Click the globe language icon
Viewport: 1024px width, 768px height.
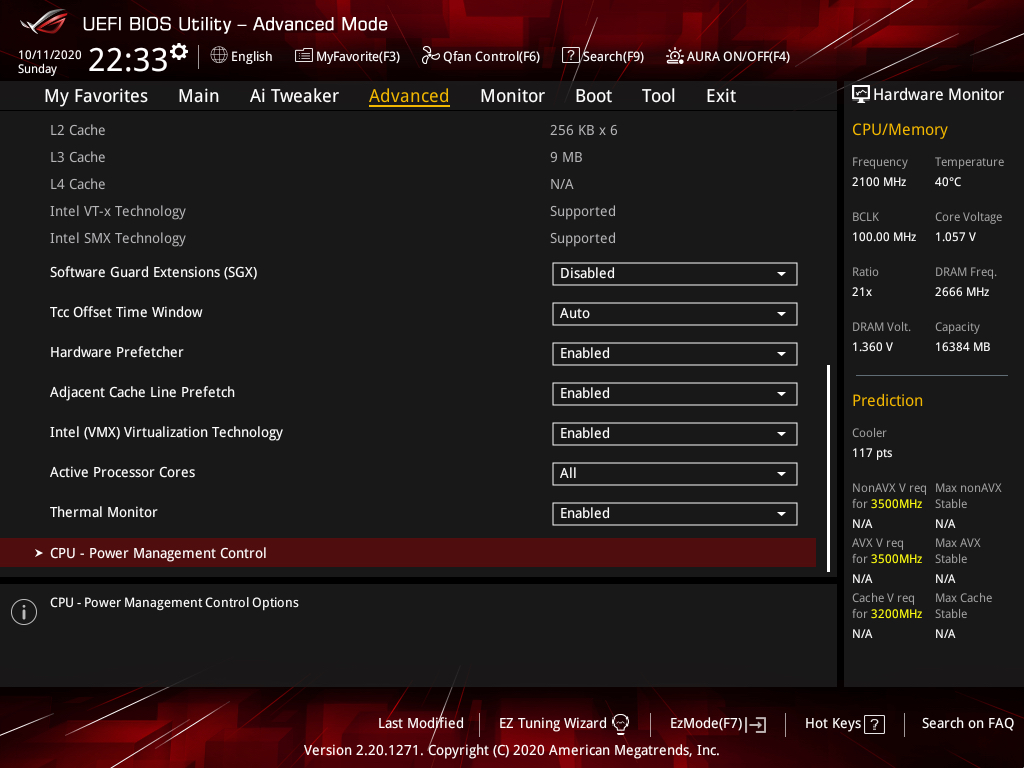click(219, 56)
